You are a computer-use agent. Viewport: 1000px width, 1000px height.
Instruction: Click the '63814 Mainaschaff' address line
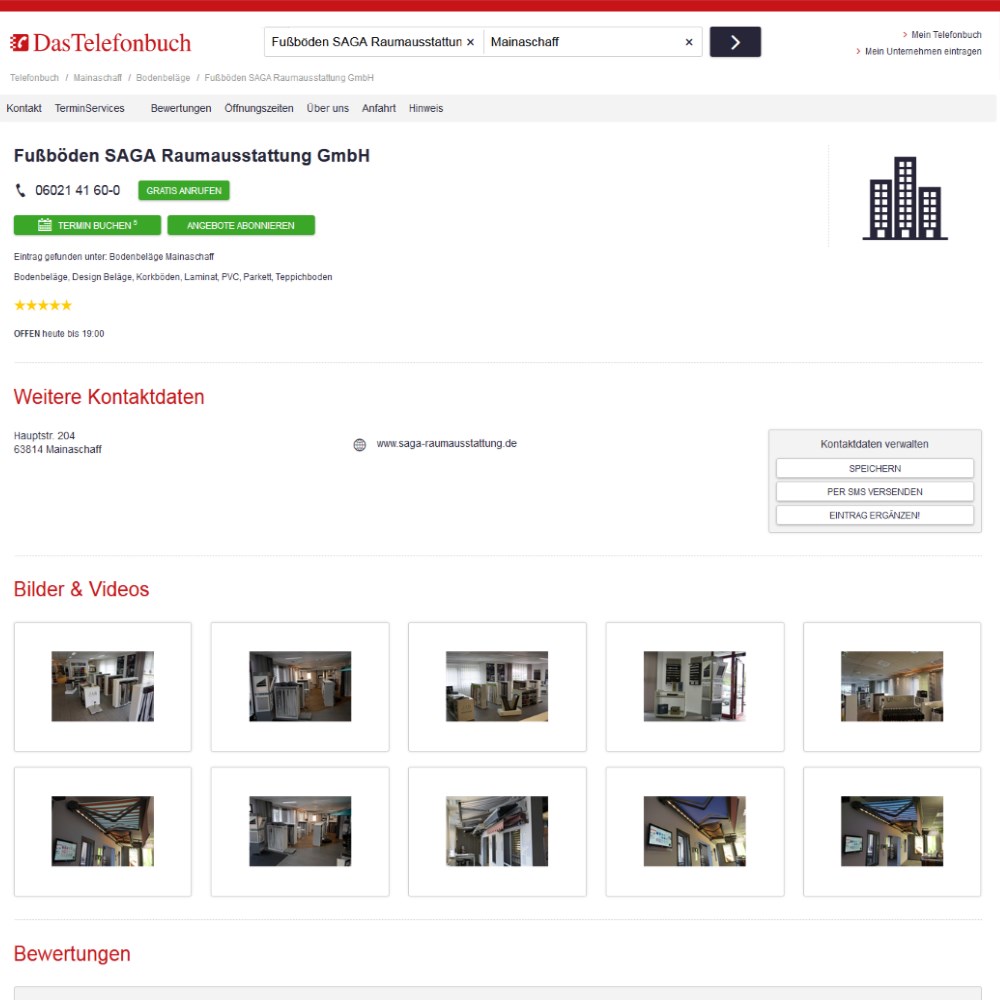tap(58, 450)
